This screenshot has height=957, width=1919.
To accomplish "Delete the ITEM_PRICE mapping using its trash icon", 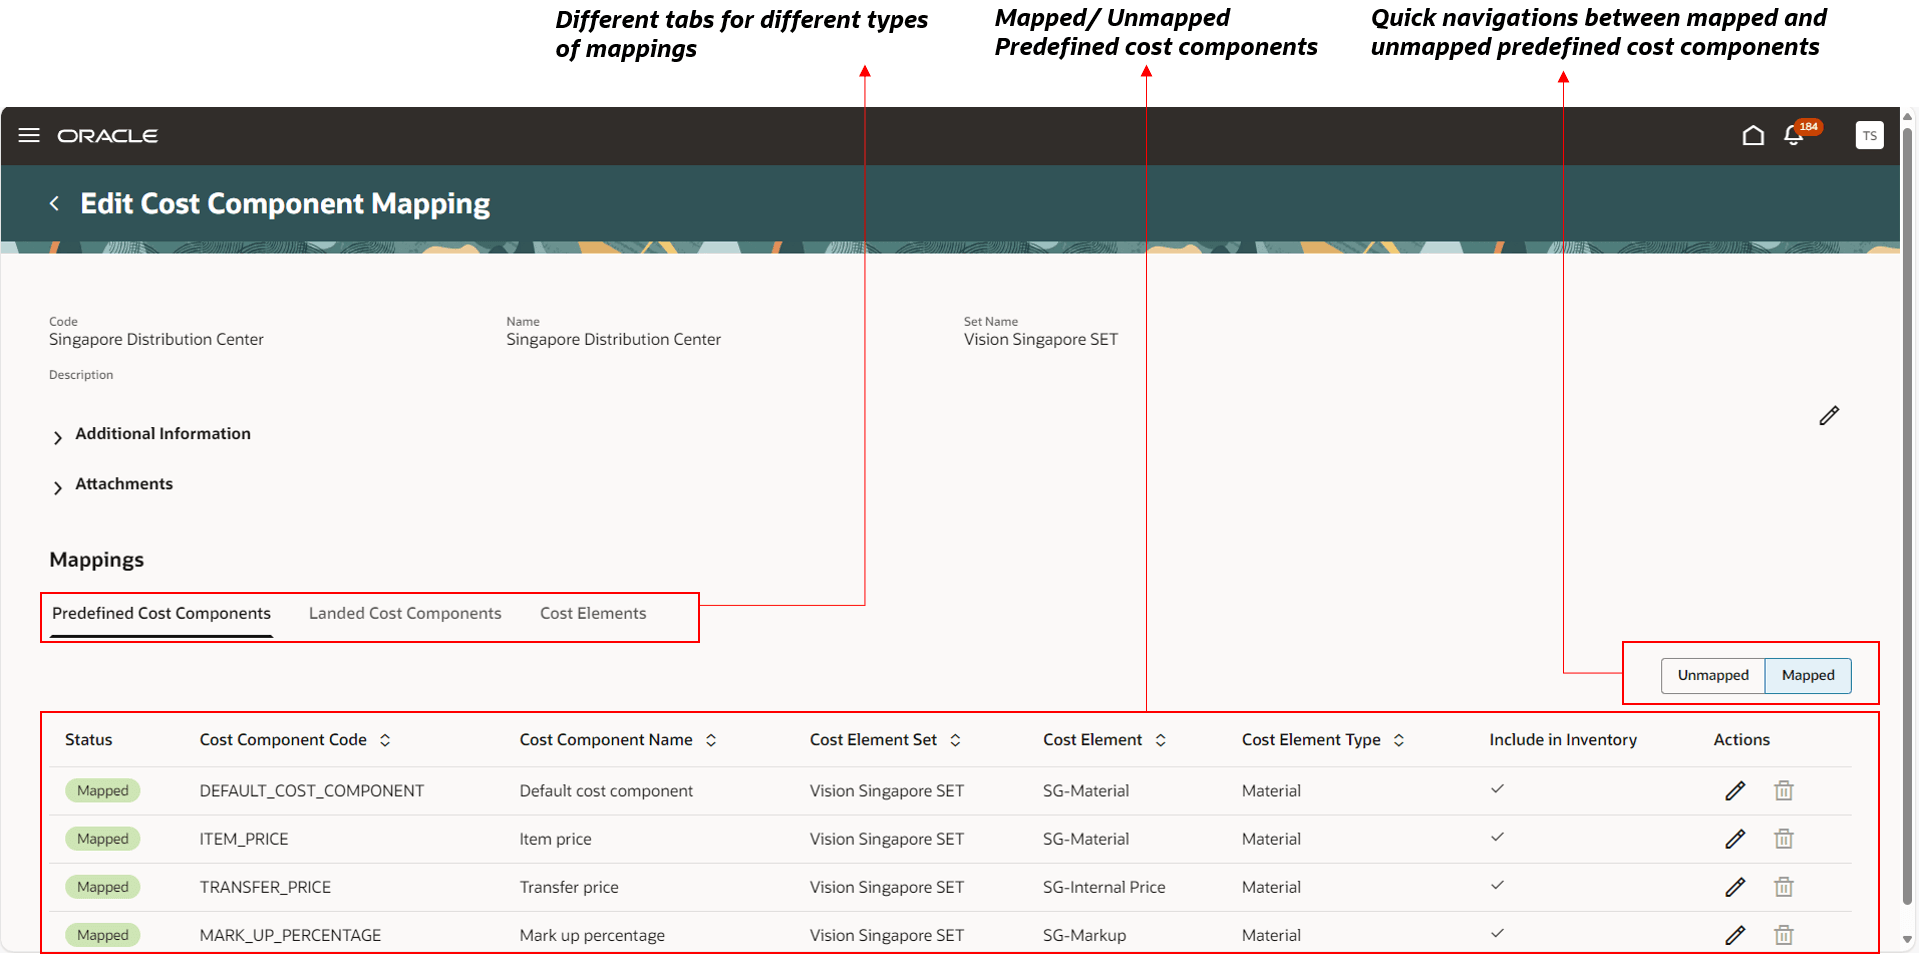I will [1784, 838].
